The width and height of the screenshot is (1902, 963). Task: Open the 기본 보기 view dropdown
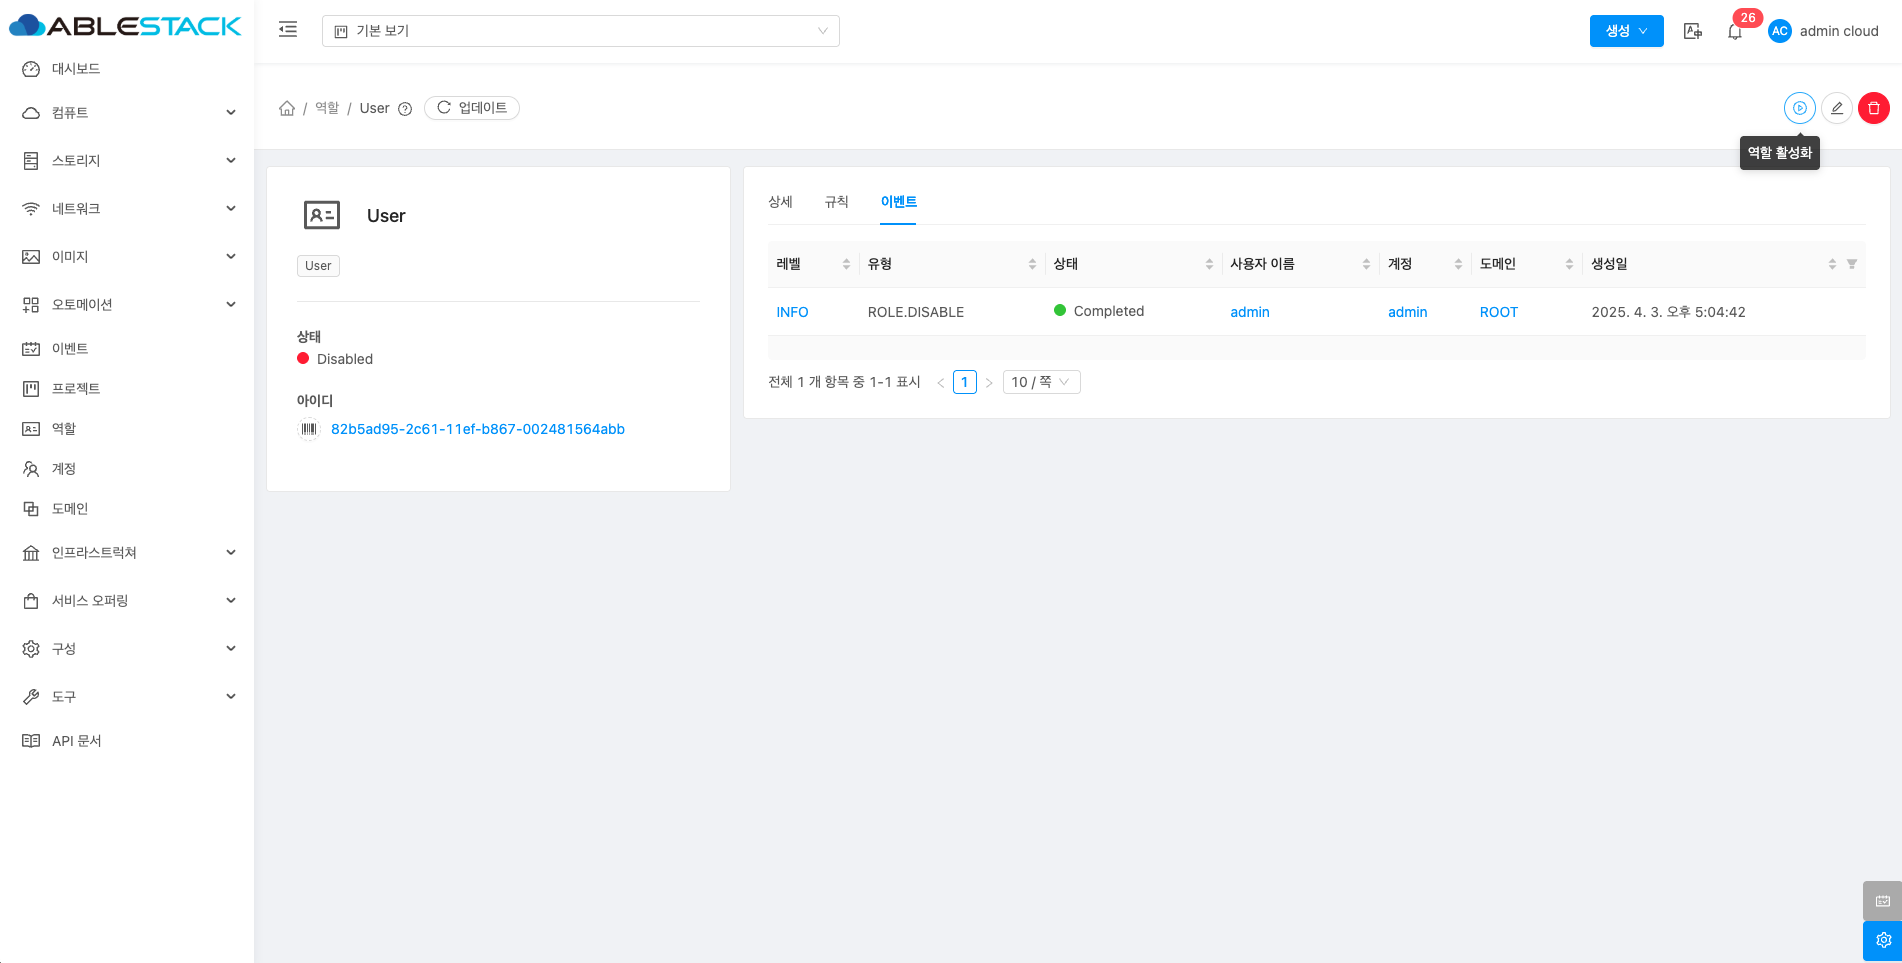point(580,31)
